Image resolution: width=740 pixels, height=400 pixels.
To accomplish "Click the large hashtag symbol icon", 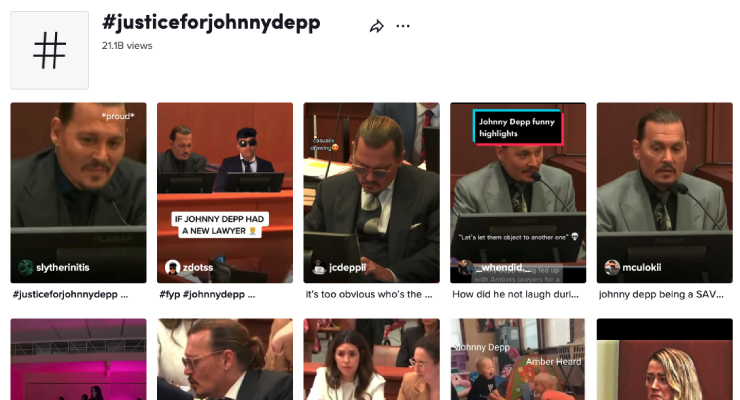I will click(x=50, y=50).
